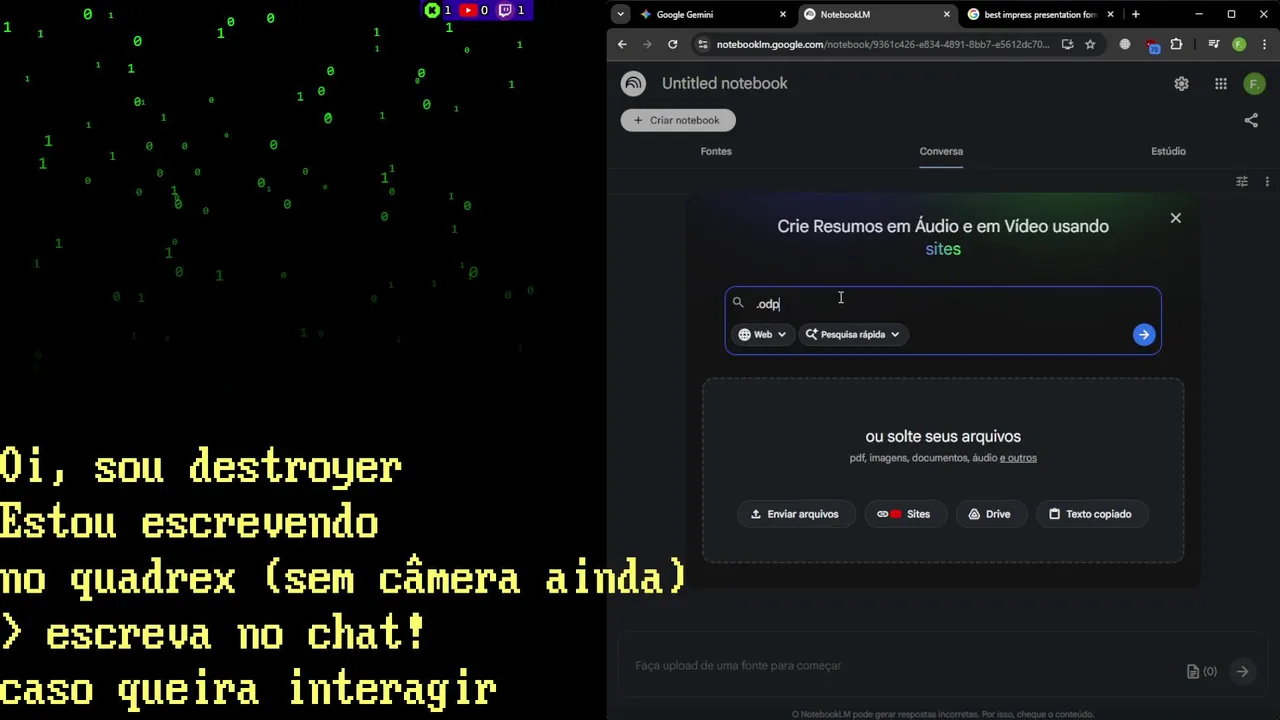Open the Estúdio tab
Image resolution: width=1280 pixels, height=720 pixels.
point(1168,151)
